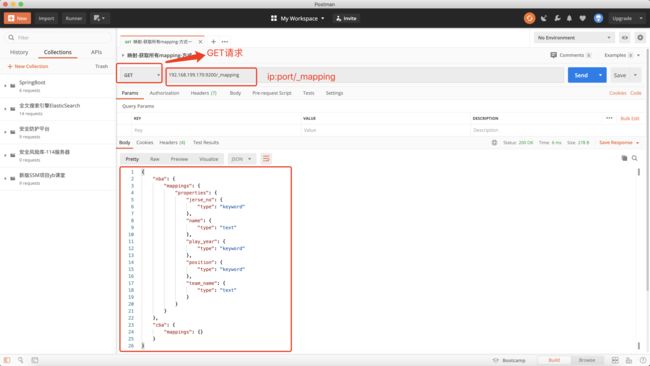Click the environment quick look eye icon
Viewport: 650px width, 366px height.
click(625, 38)
